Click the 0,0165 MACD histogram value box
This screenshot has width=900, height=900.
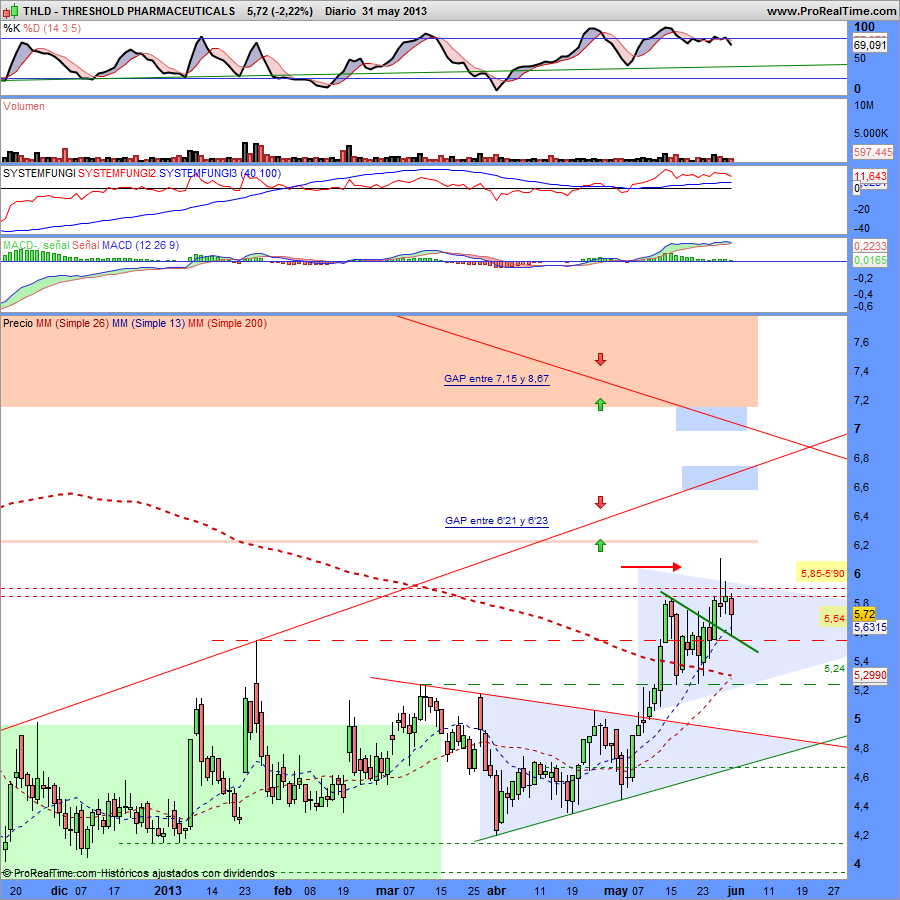pyautogui.click(x=870, y=260)
